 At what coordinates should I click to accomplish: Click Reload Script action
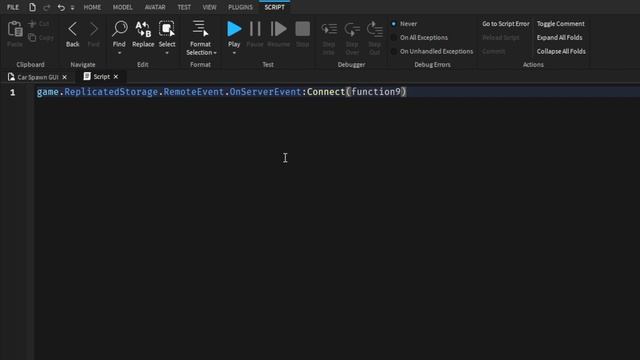coord(501,38)
